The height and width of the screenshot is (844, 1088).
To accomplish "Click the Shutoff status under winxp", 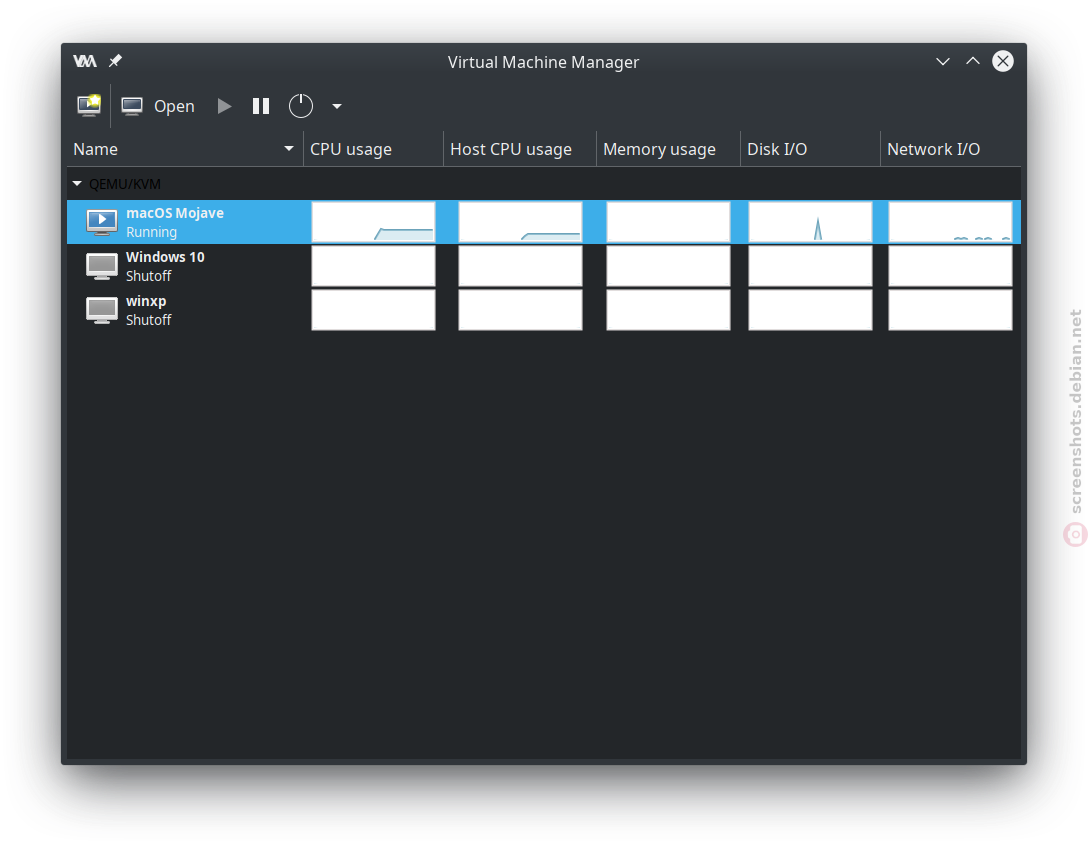I will pyautogui.click(x=148, y=320).
